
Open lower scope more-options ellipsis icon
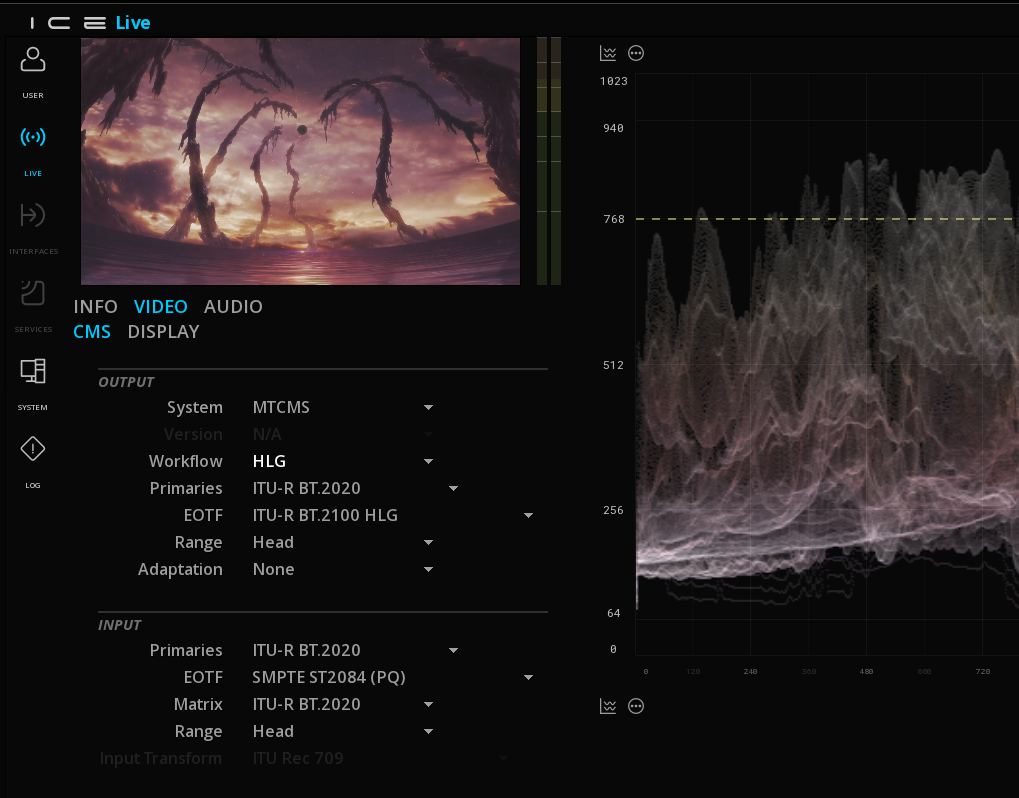[x=636, y=706]
